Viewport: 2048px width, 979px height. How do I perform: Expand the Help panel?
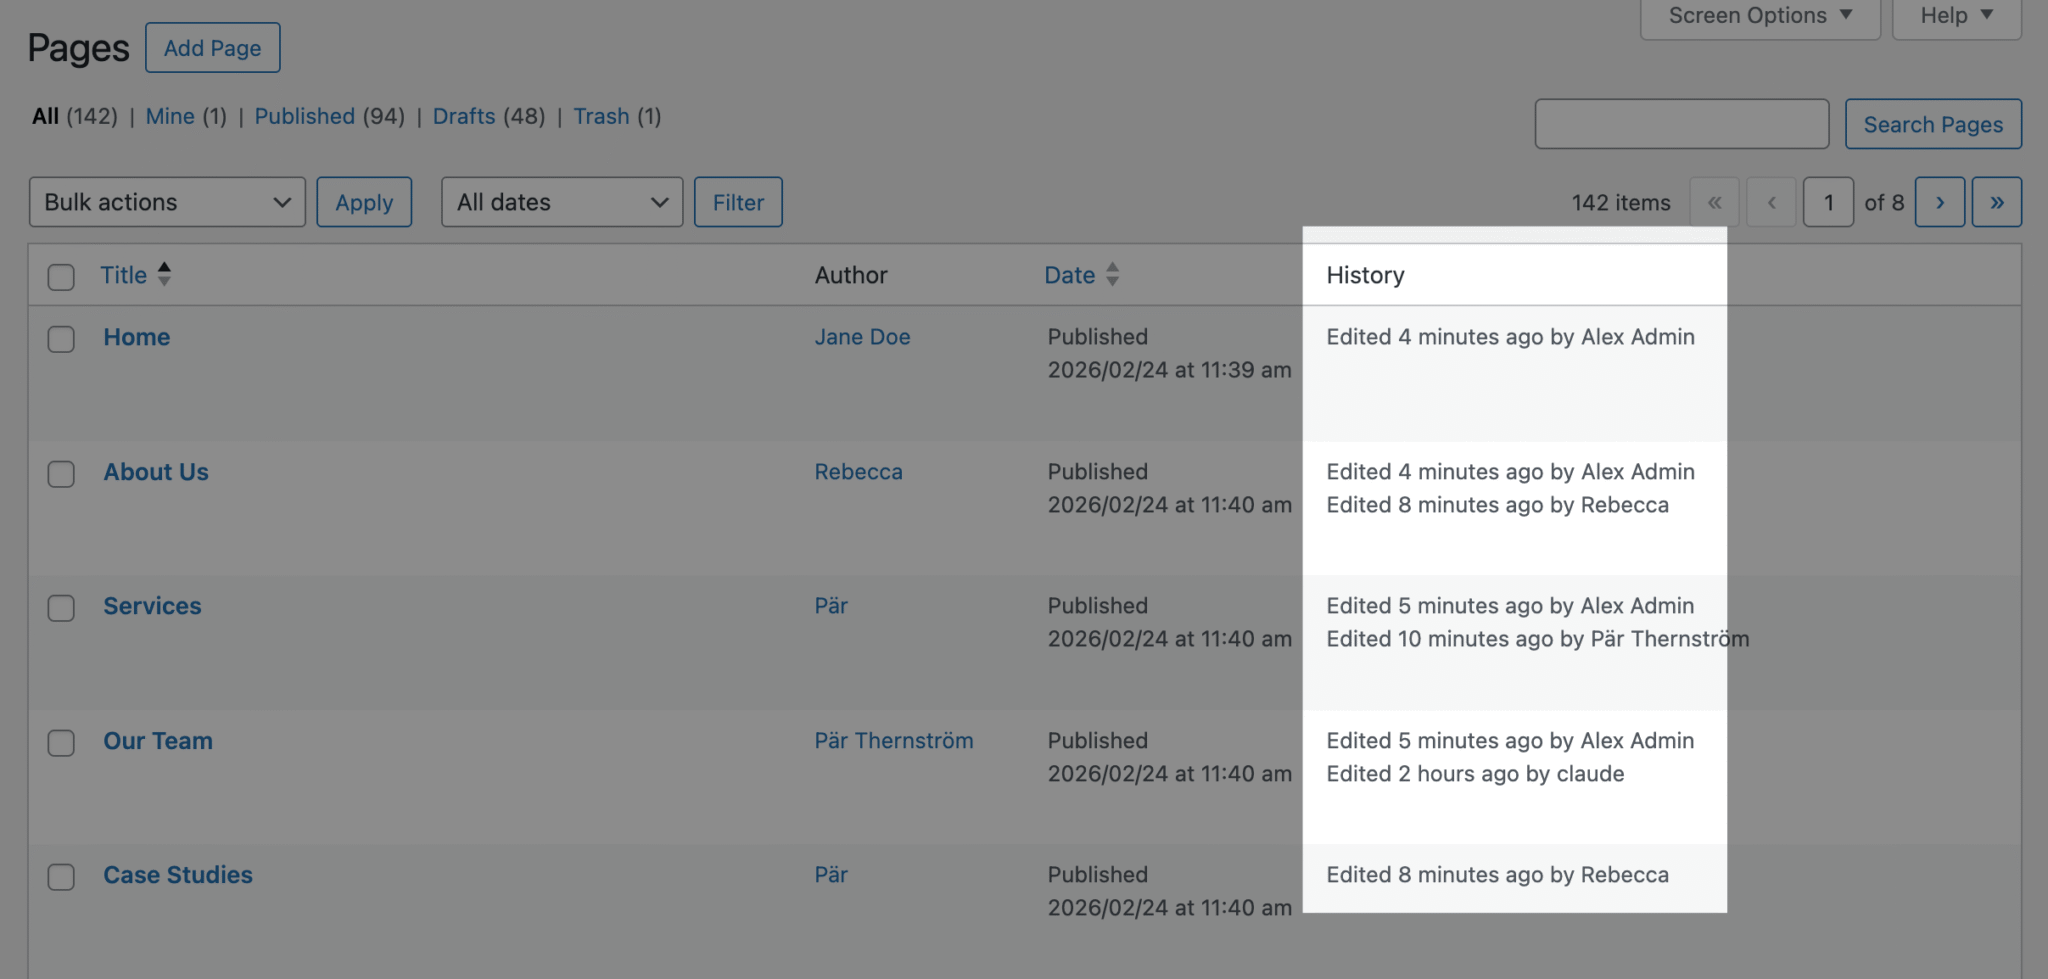[1957, 16]
